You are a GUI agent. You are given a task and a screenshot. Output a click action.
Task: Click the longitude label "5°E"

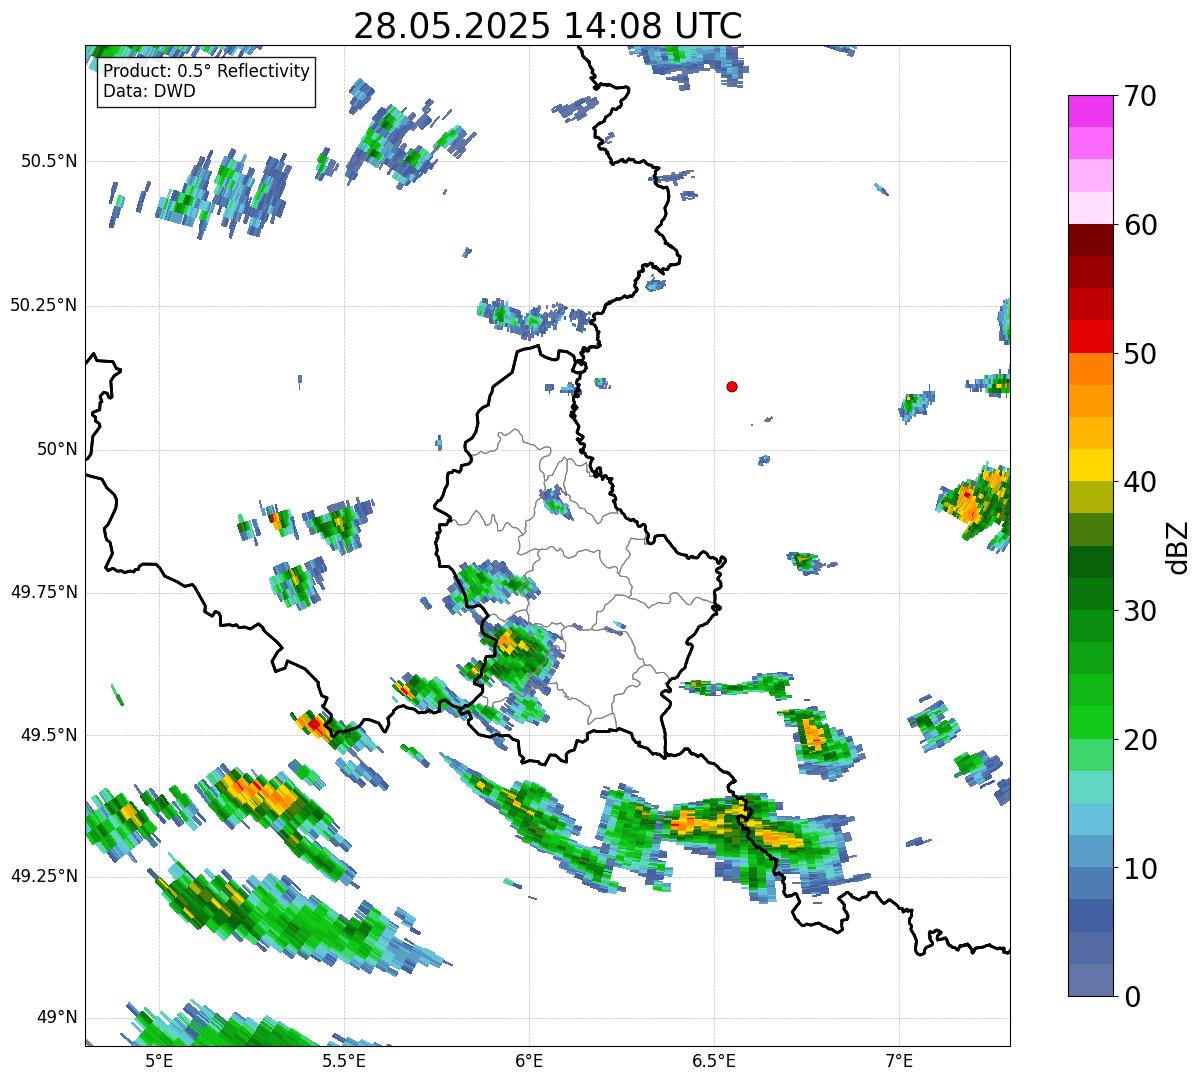coord(159,1060)
